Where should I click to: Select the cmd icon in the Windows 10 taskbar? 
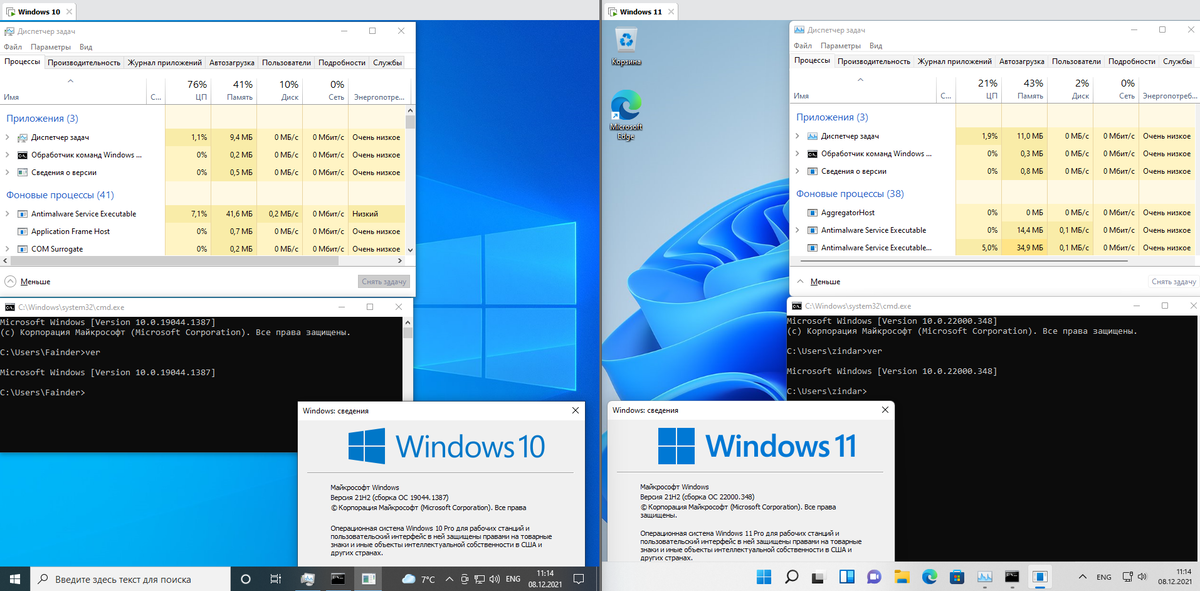pos(338,578)
